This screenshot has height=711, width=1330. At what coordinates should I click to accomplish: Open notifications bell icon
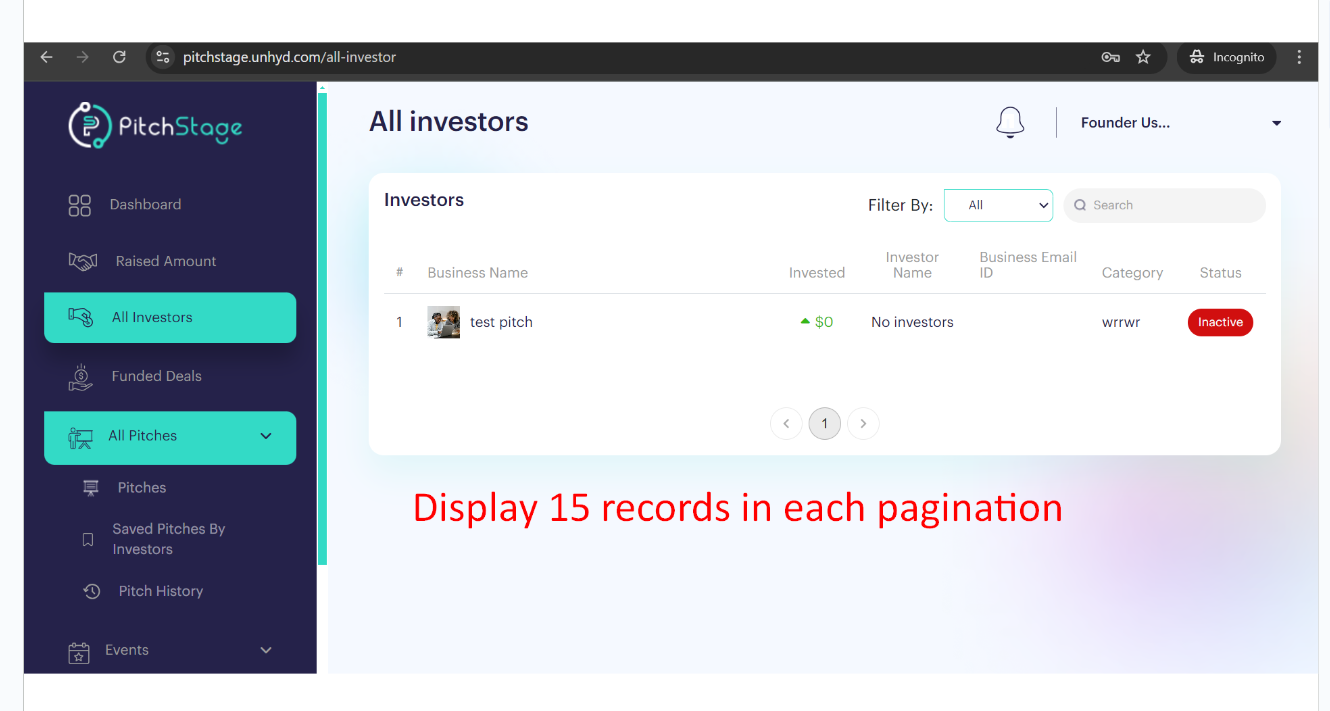1010,122
